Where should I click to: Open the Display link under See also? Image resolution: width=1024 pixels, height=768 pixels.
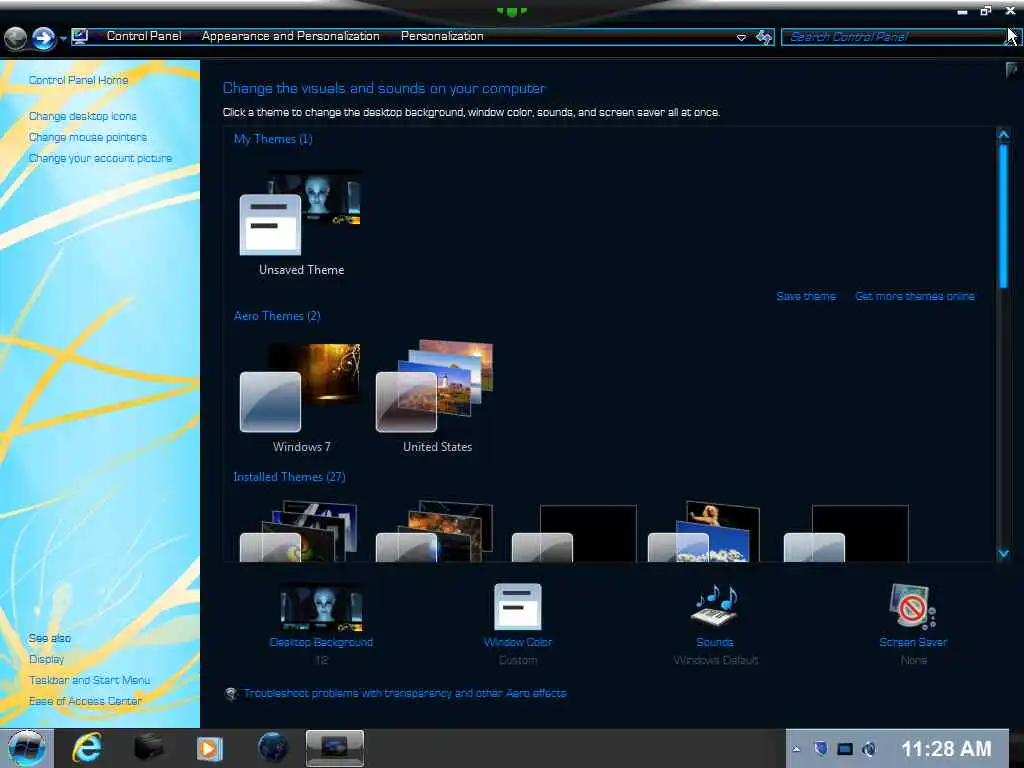pyautogui.click(x=46, y=659)
